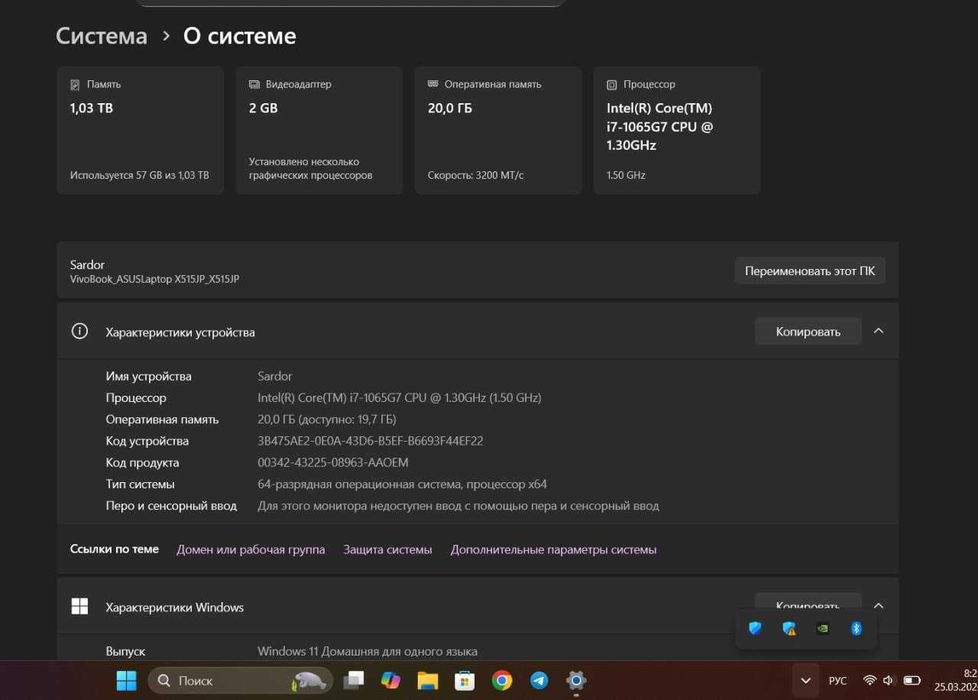The image size is (978, 700).
Task: Open the Bluetooth tray icon
Action: pos(856,628)
